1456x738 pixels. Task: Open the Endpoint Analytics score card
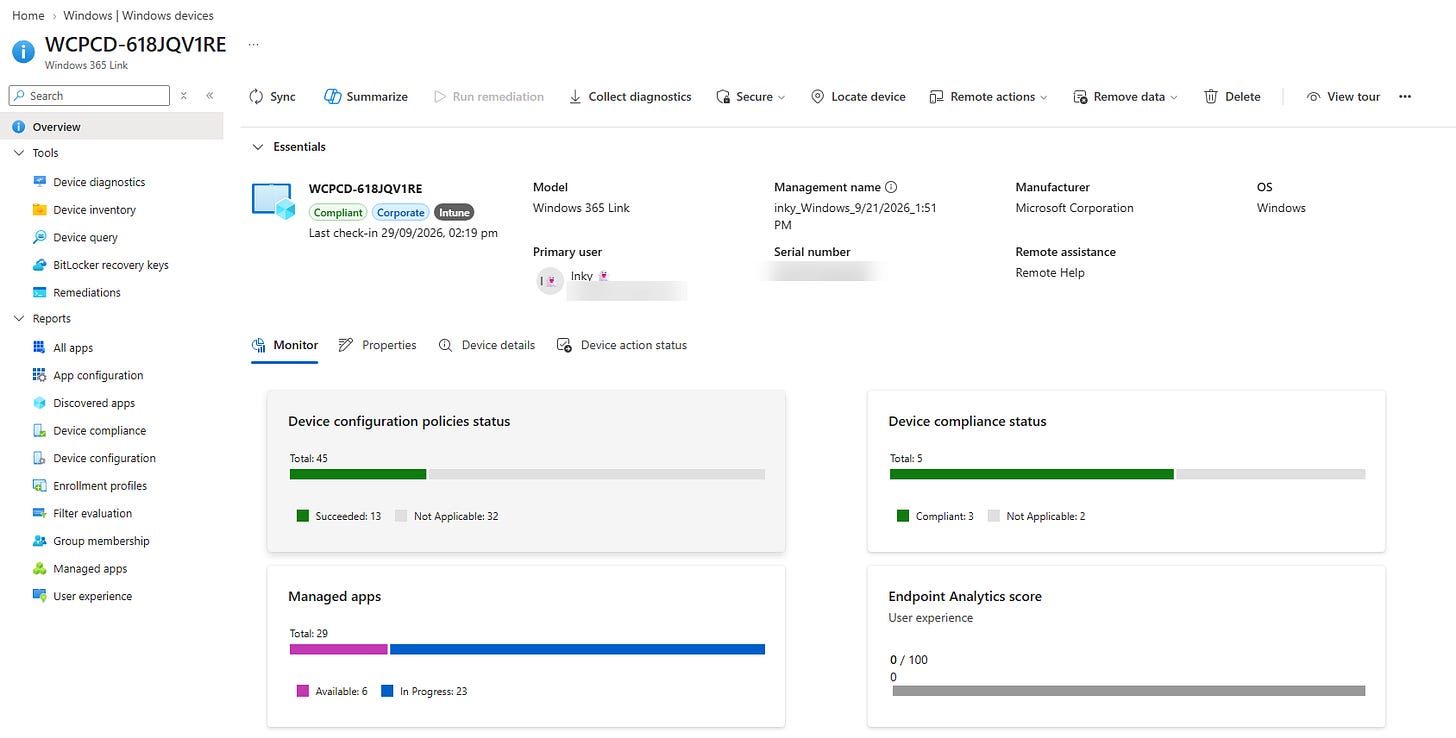click(x=1126, y=646)
